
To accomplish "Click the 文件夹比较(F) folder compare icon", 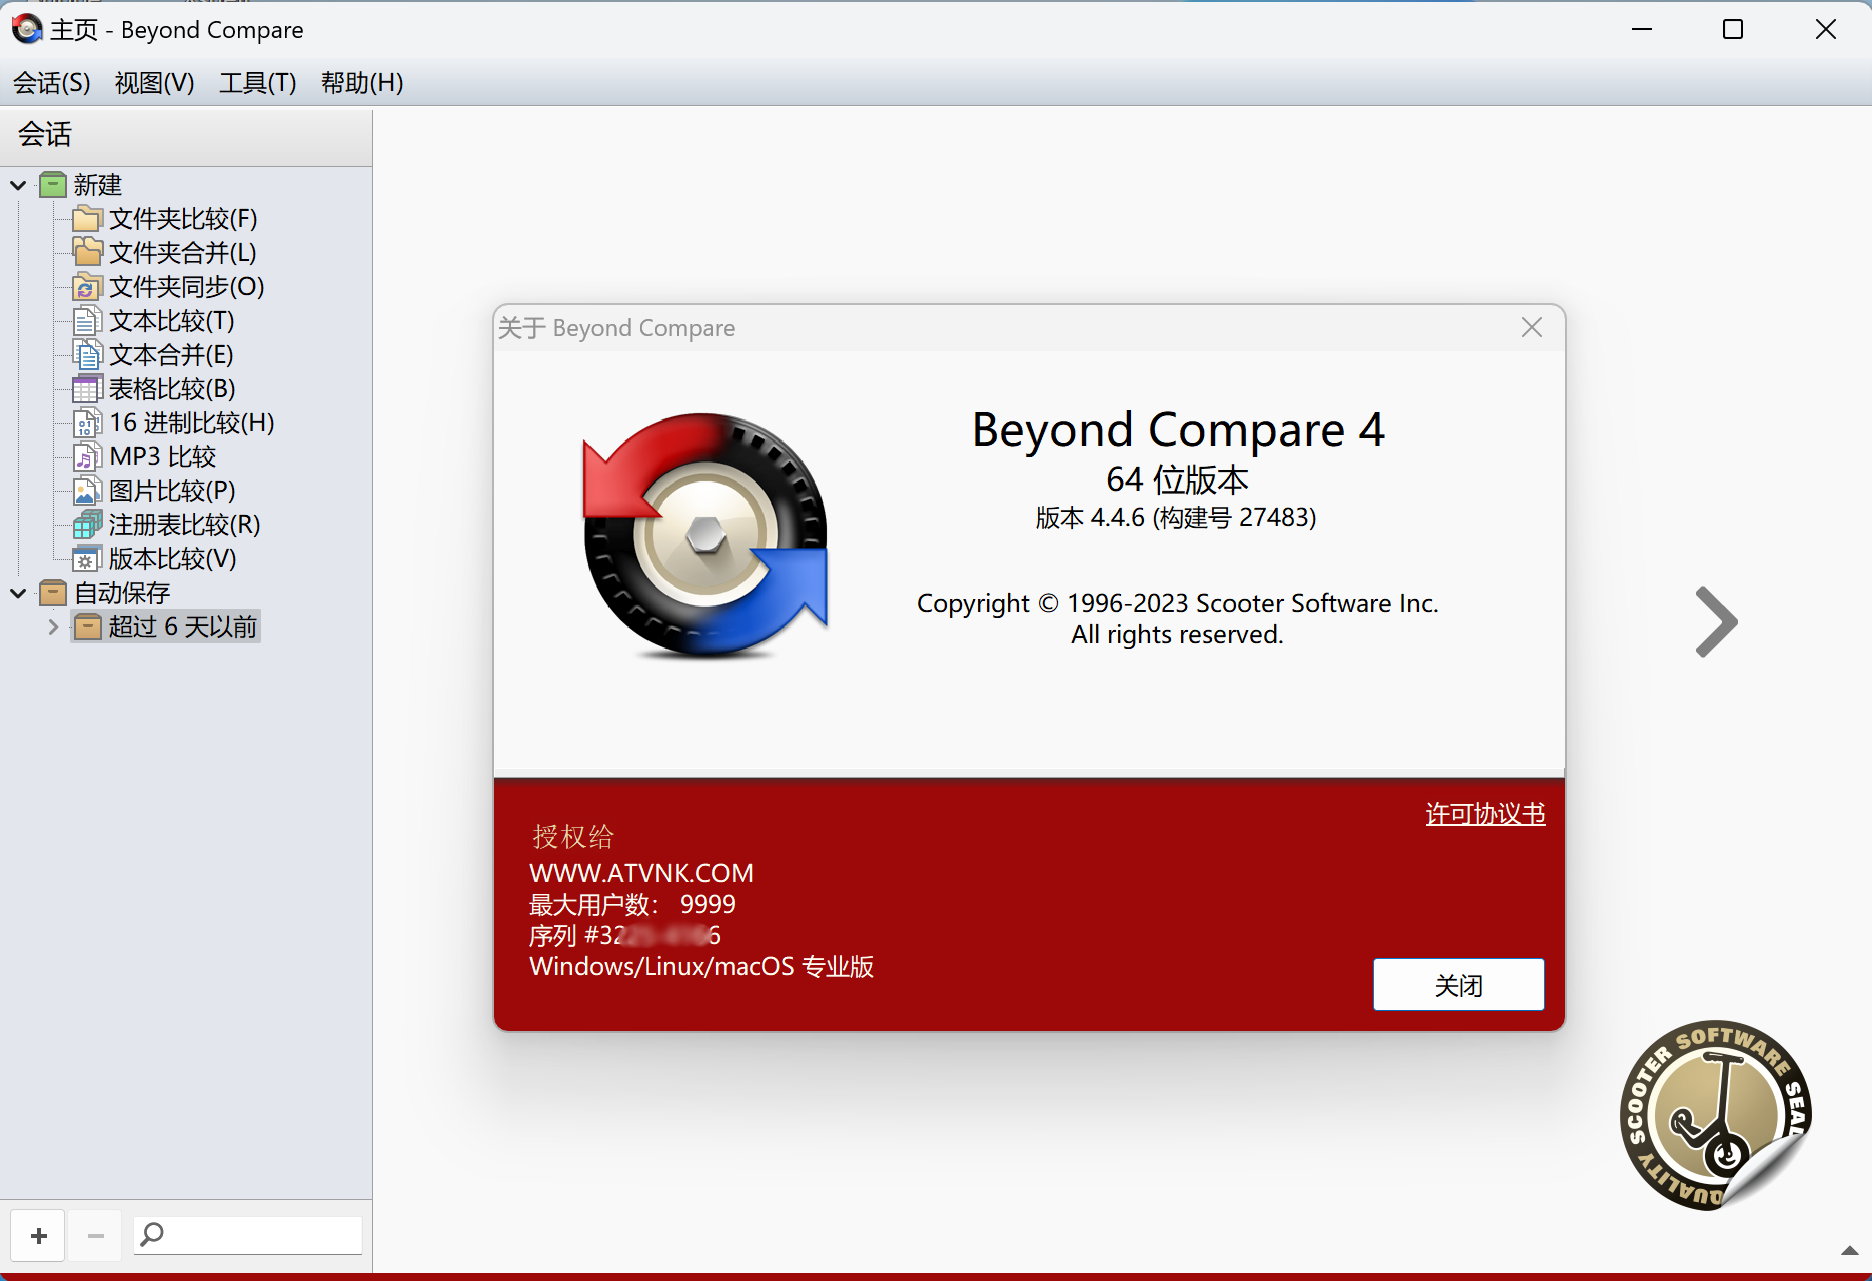I will point(87,219).
